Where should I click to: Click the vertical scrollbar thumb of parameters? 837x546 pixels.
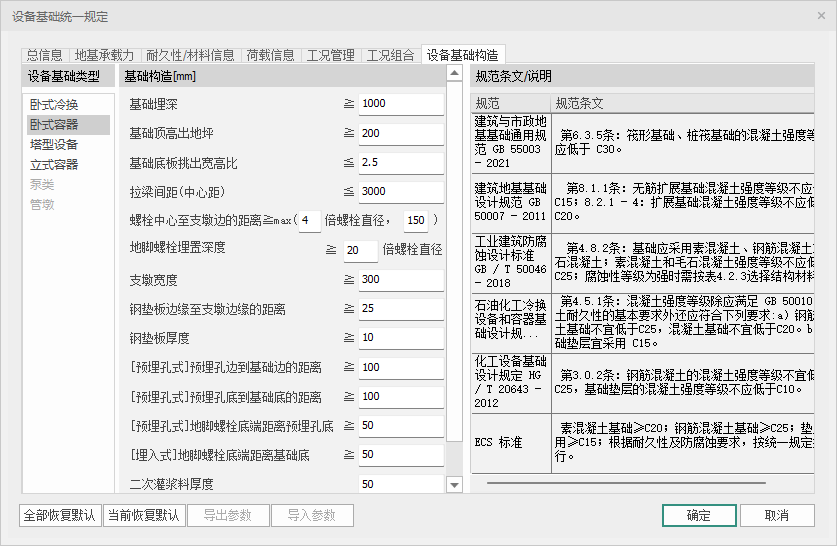[x=454, y=262]
